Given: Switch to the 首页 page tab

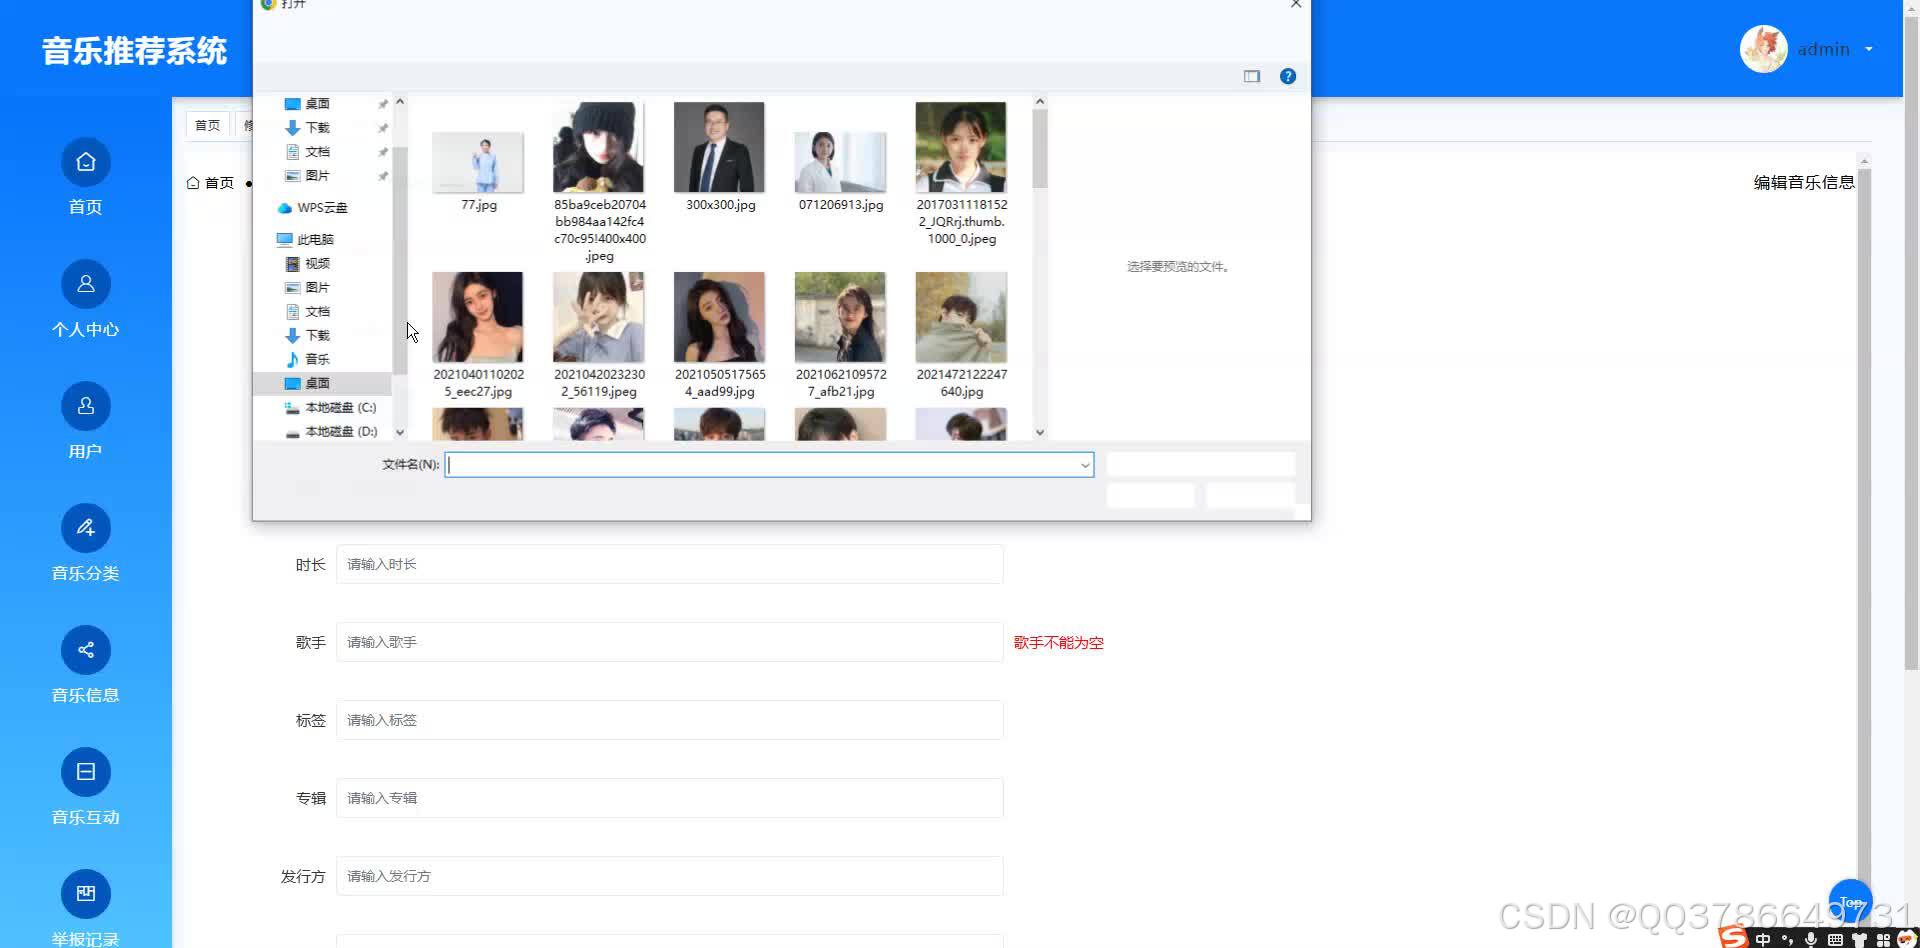Looking at the screenshot, I should [x=207, y=125].
